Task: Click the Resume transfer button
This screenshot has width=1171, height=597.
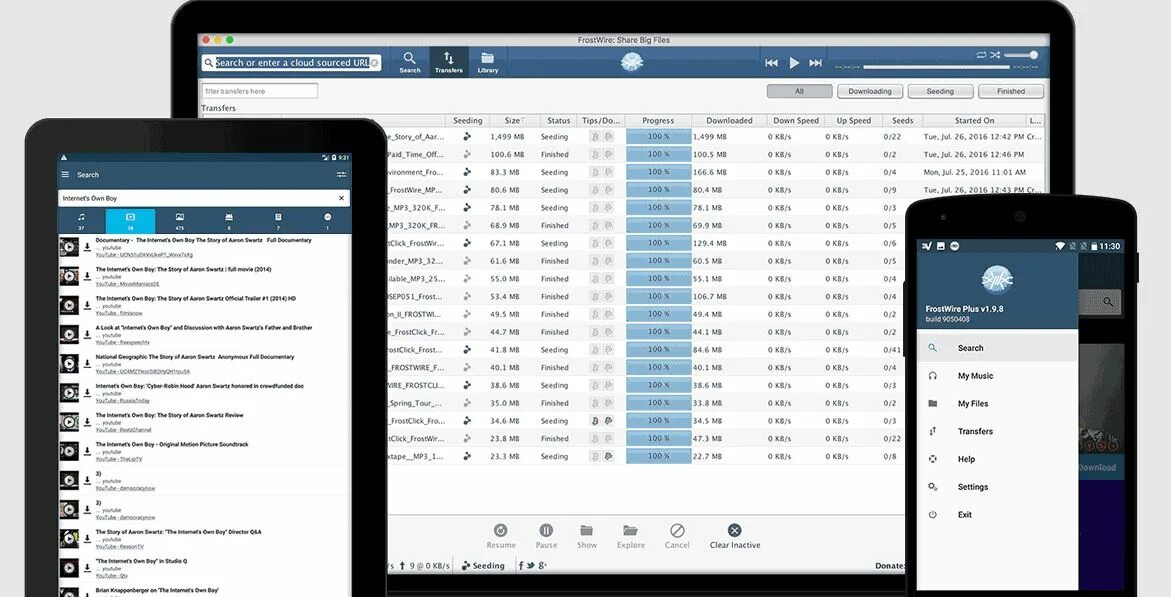Action: pos(500,536)
